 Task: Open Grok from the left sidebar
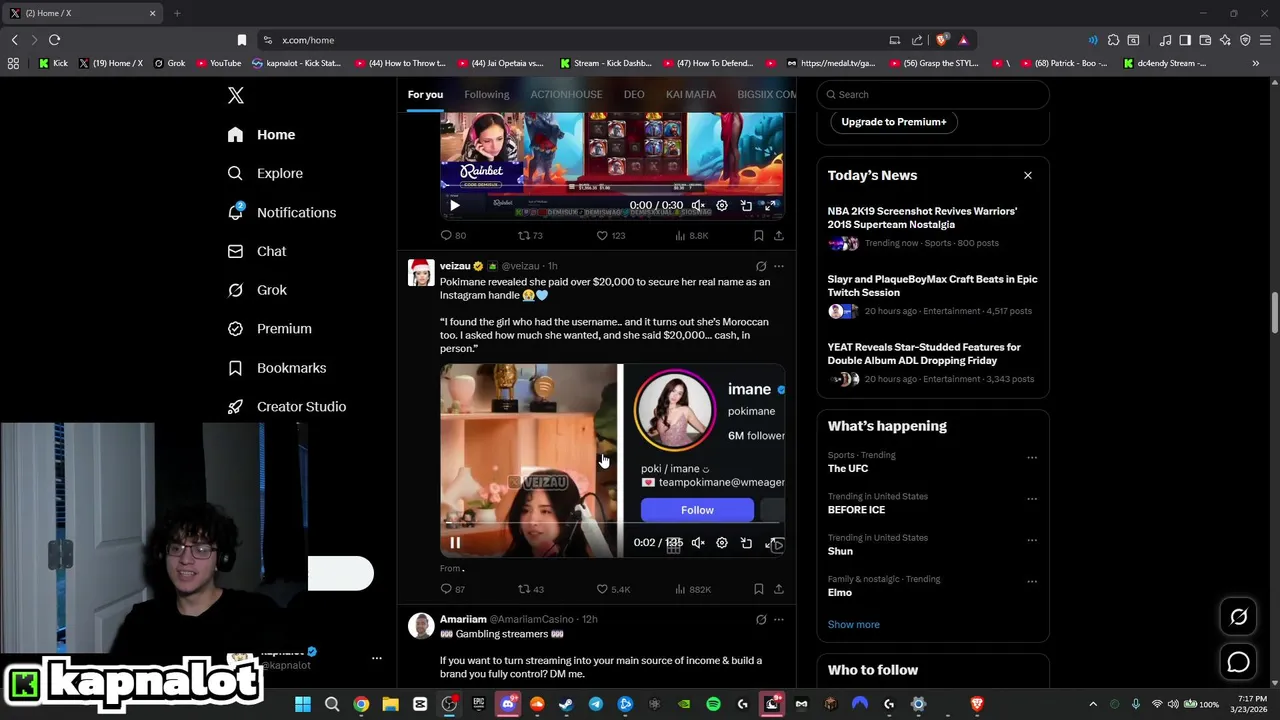pyautogui.click(x=257, y=290)
